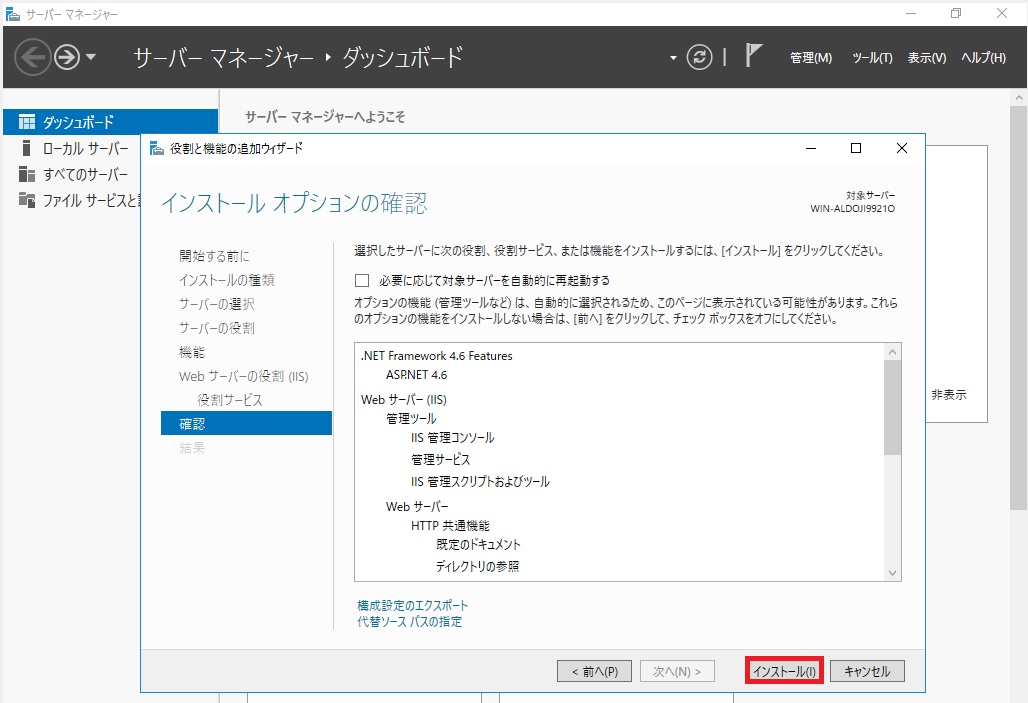Click the scroll-up arrow of features list
Image resolution: width=1028 pixels, height=703 pixels.
[892, 352]
